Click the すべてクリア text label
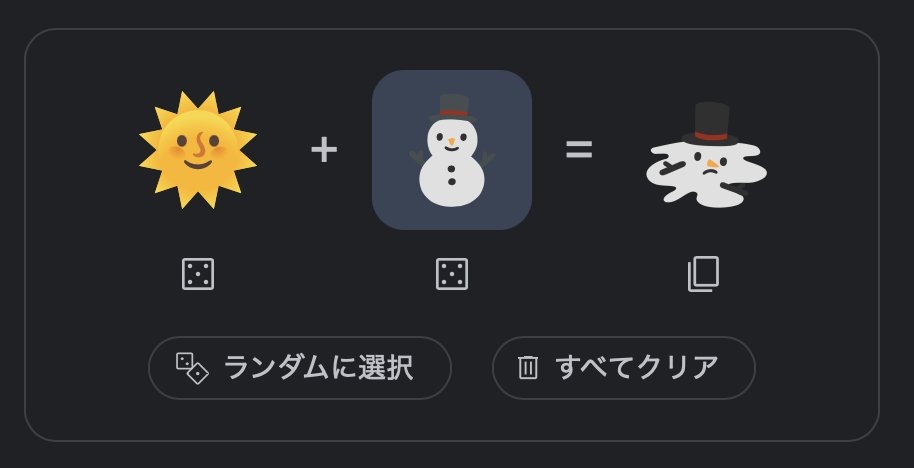 coord(637,368)
